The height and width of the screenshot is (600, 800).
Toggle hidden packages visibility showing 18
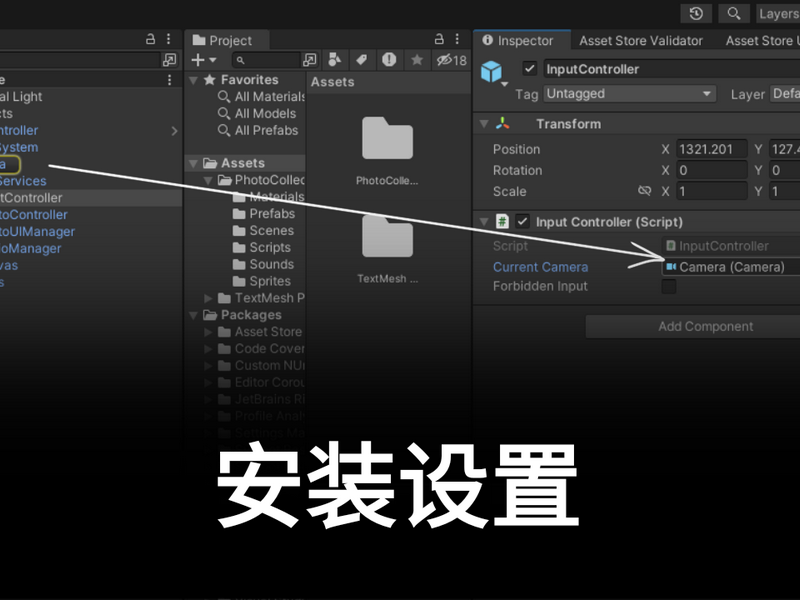tap(452, 60)
